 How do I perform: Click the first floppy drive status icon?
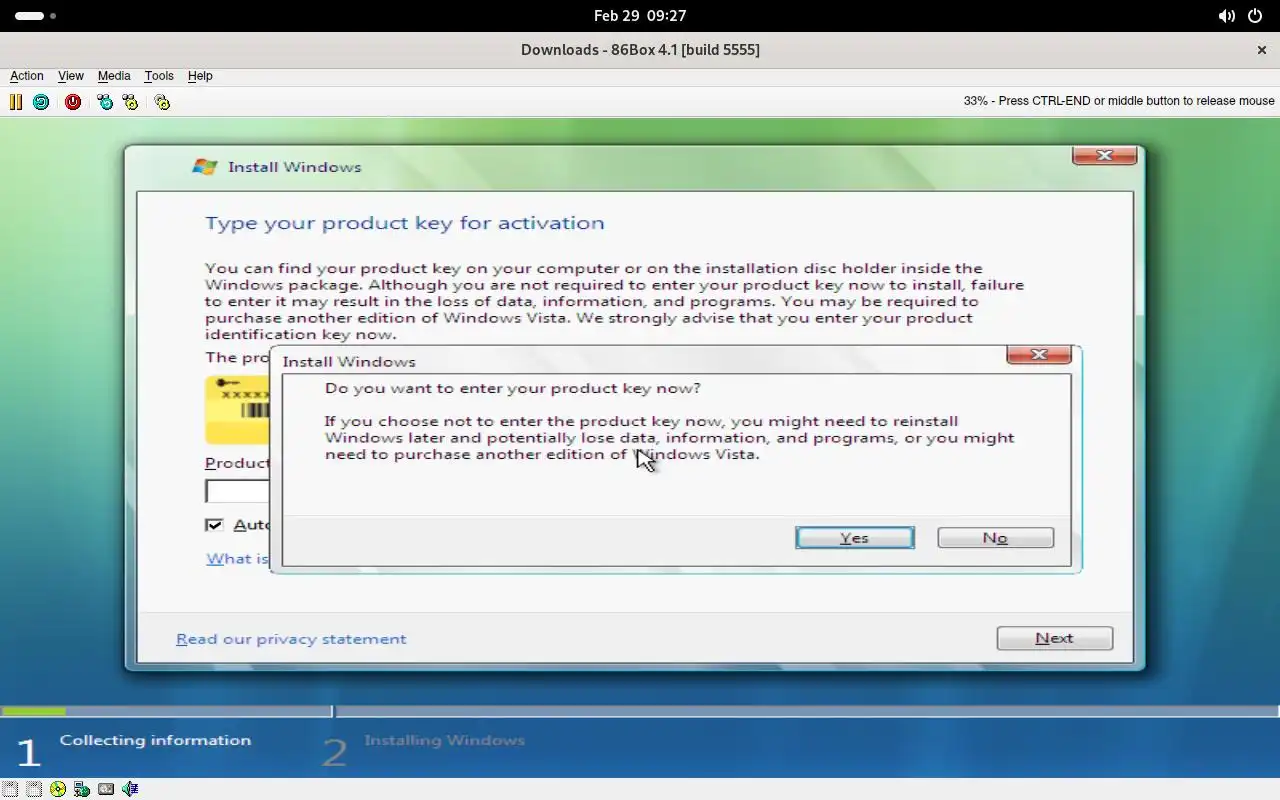pyautogui.click(x=10, y=789)
